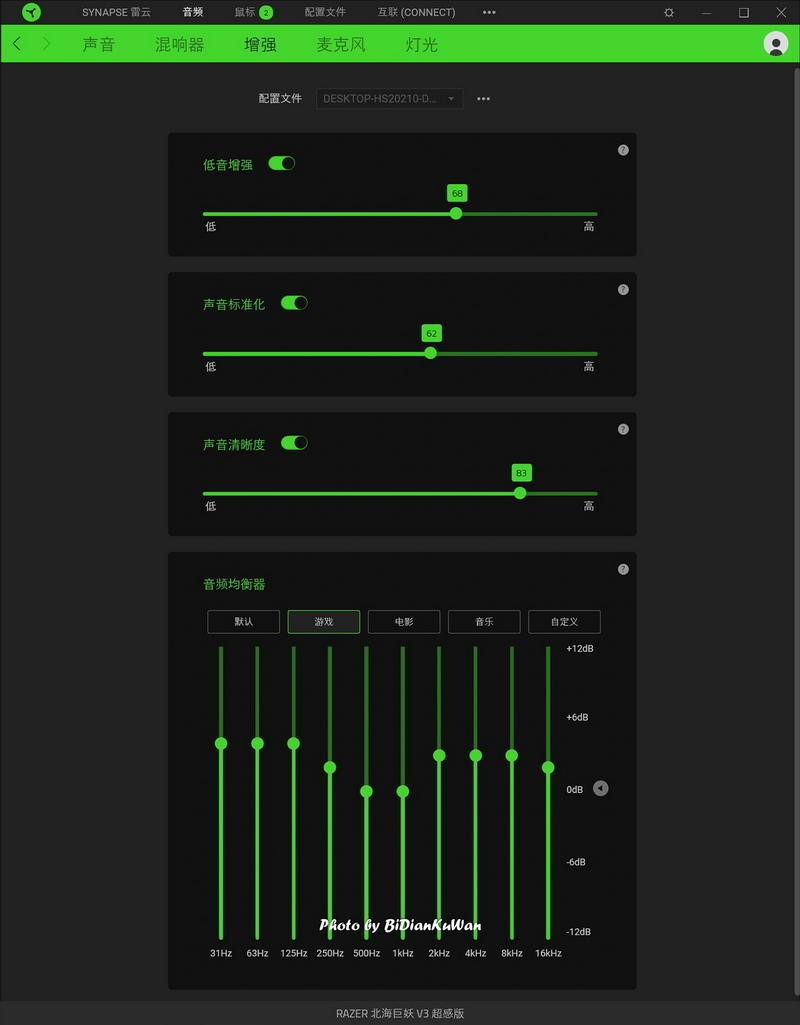Click the 低音增强 slider handle at 68

point(456,213)
